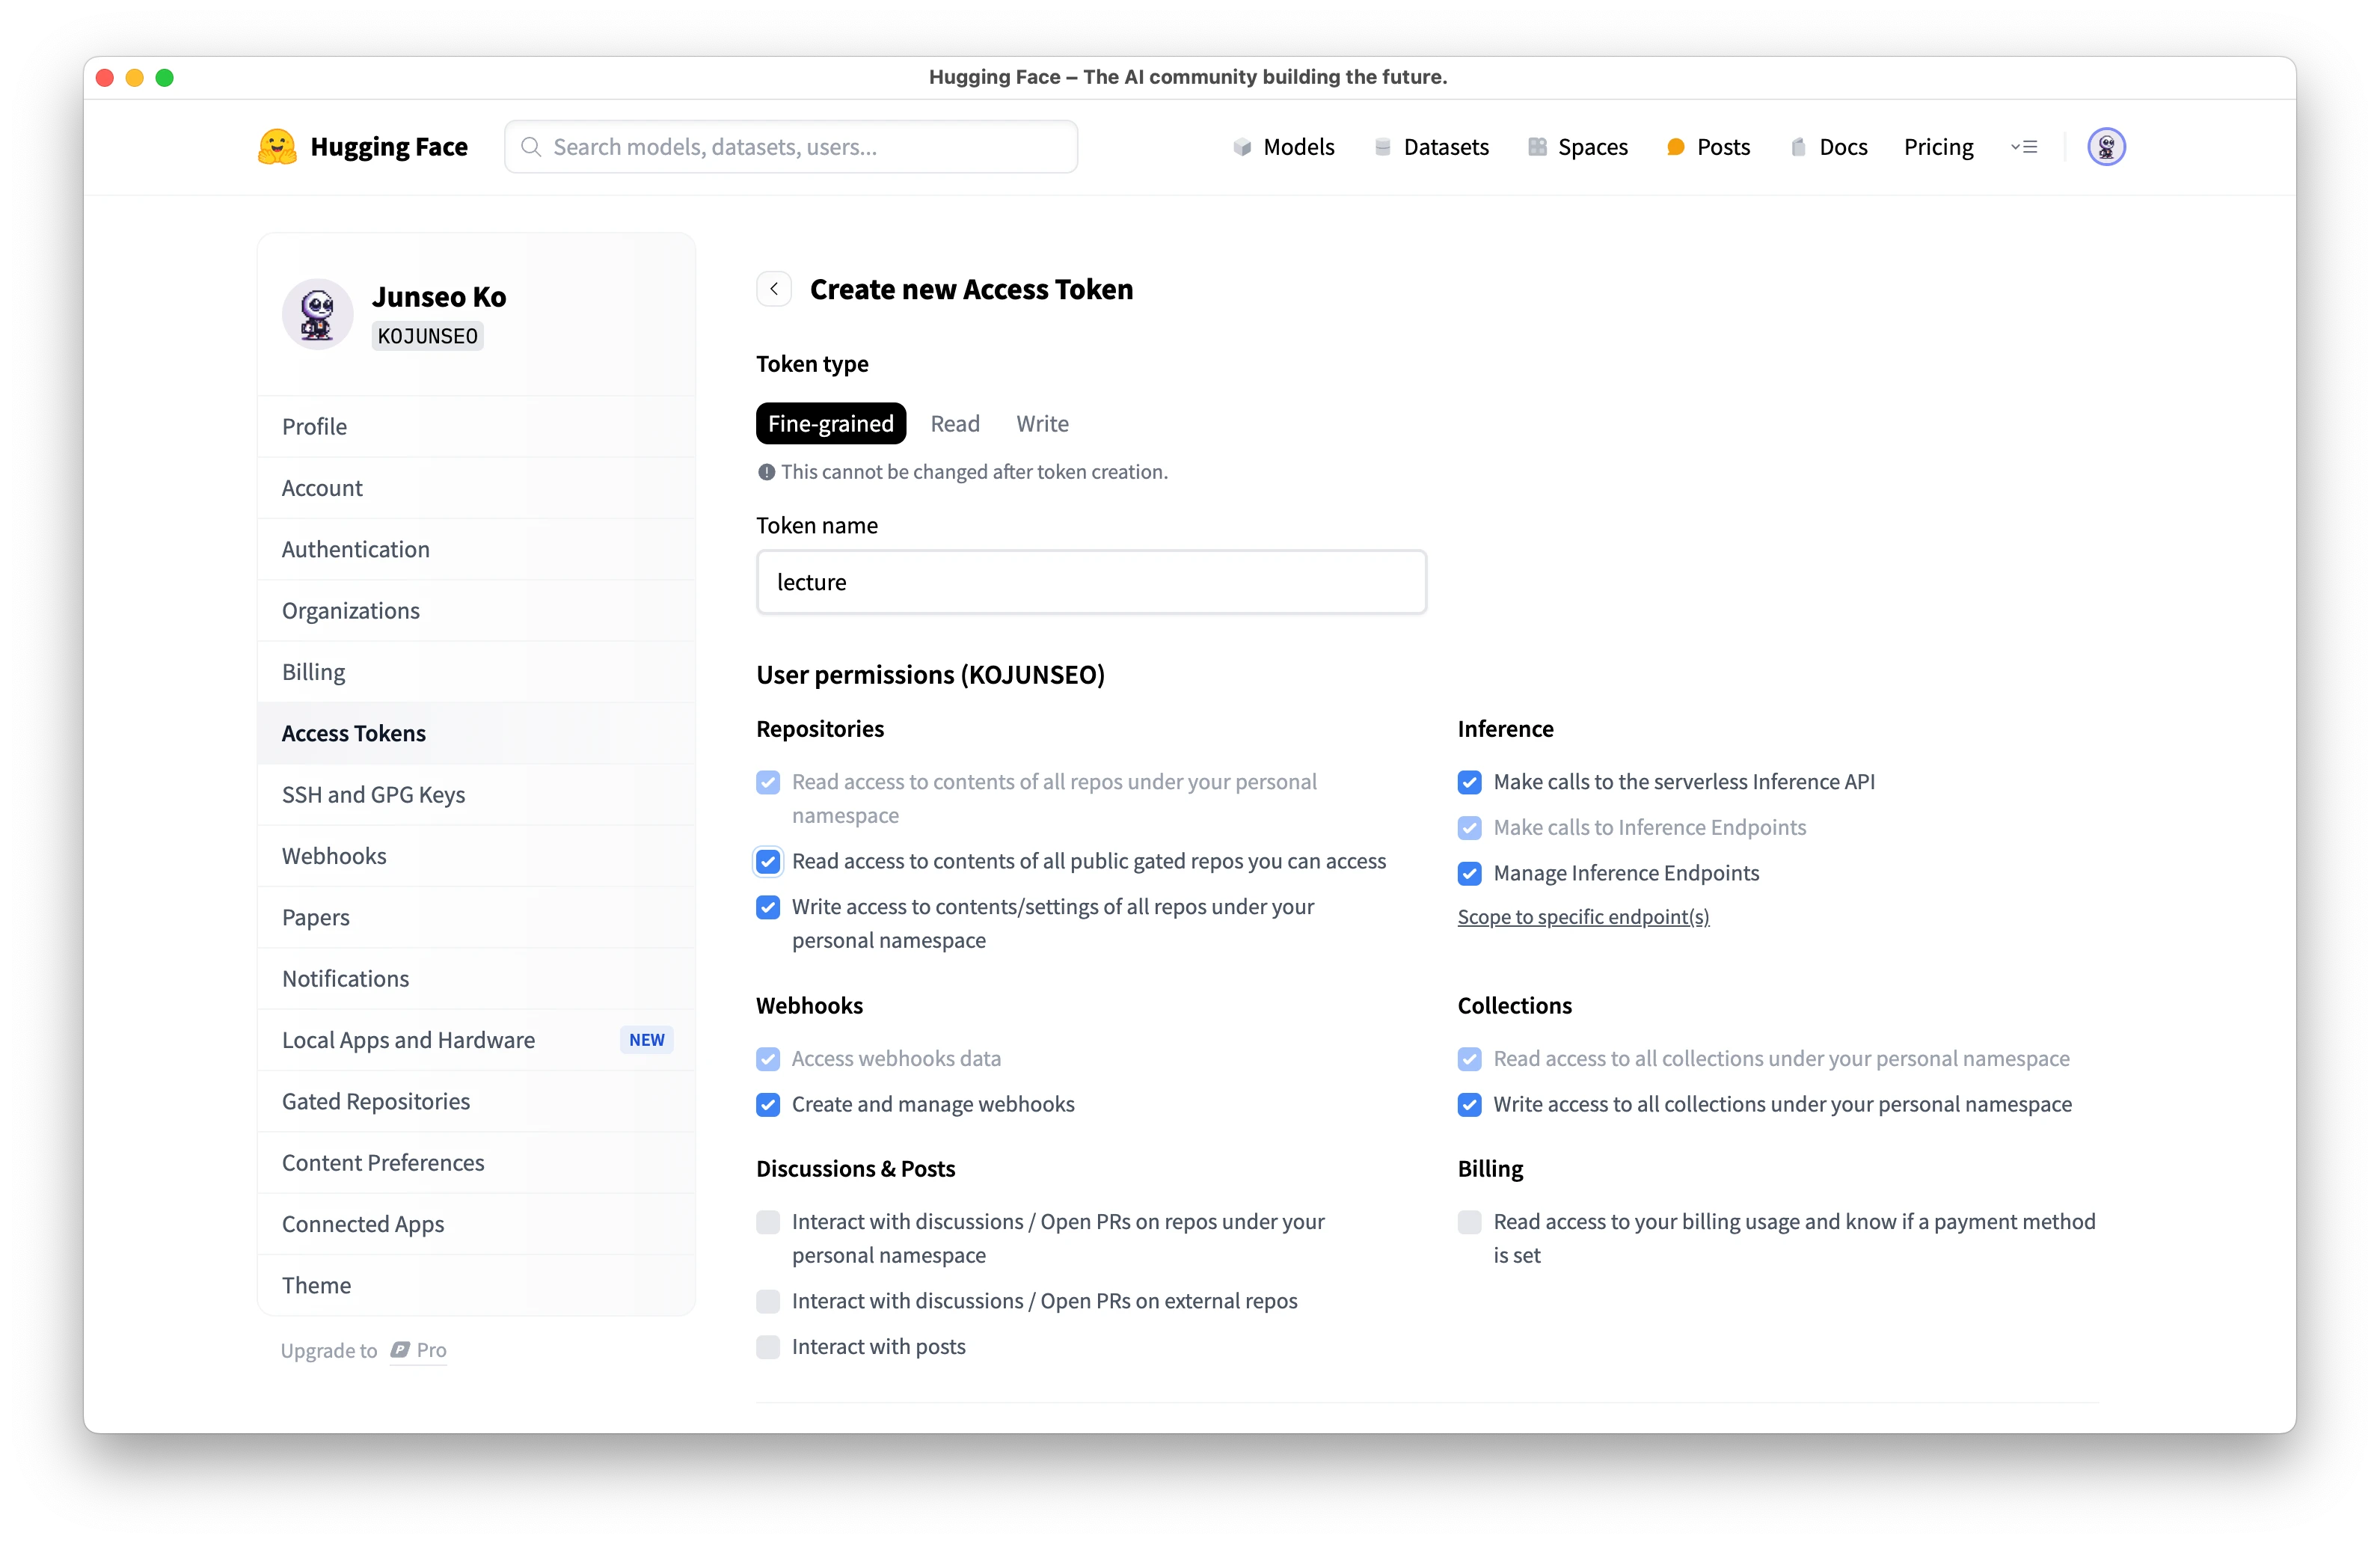Click Junseo Ko profile picture in sidebar

pyautogui.click(x=317, y=314)
